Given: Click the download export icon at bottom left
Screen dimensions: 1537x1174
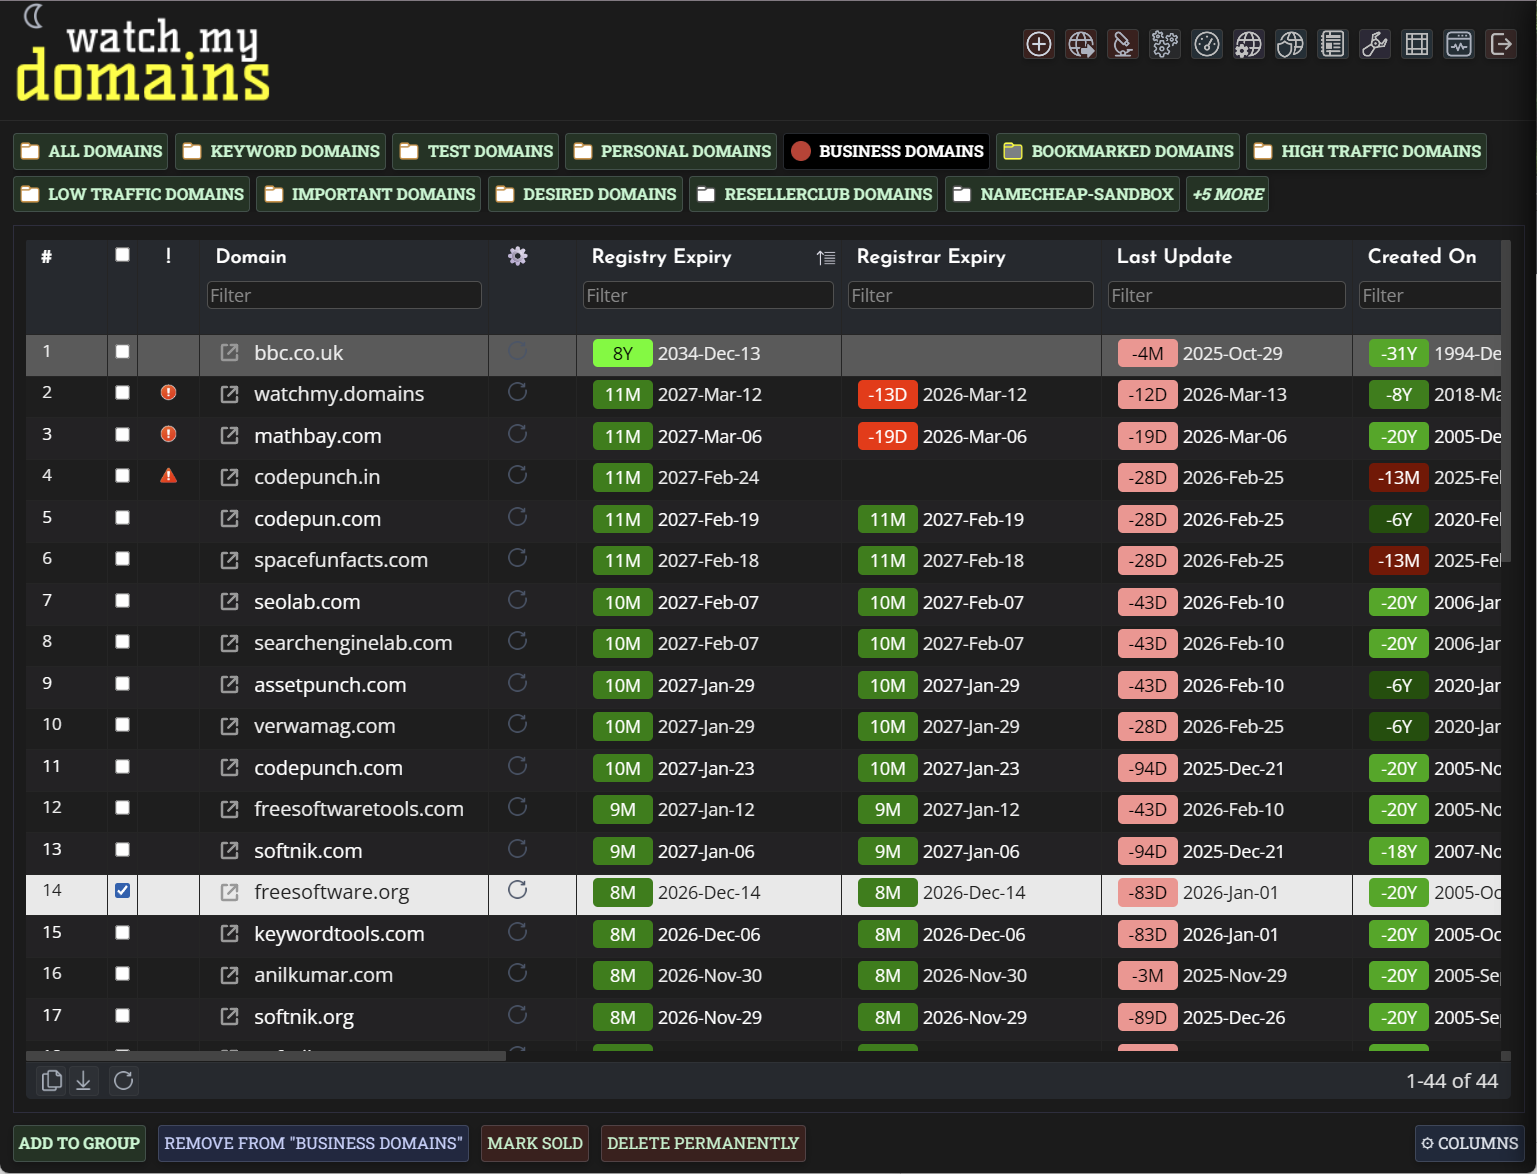Looking at the screenshot, I should pos(84,1081).
